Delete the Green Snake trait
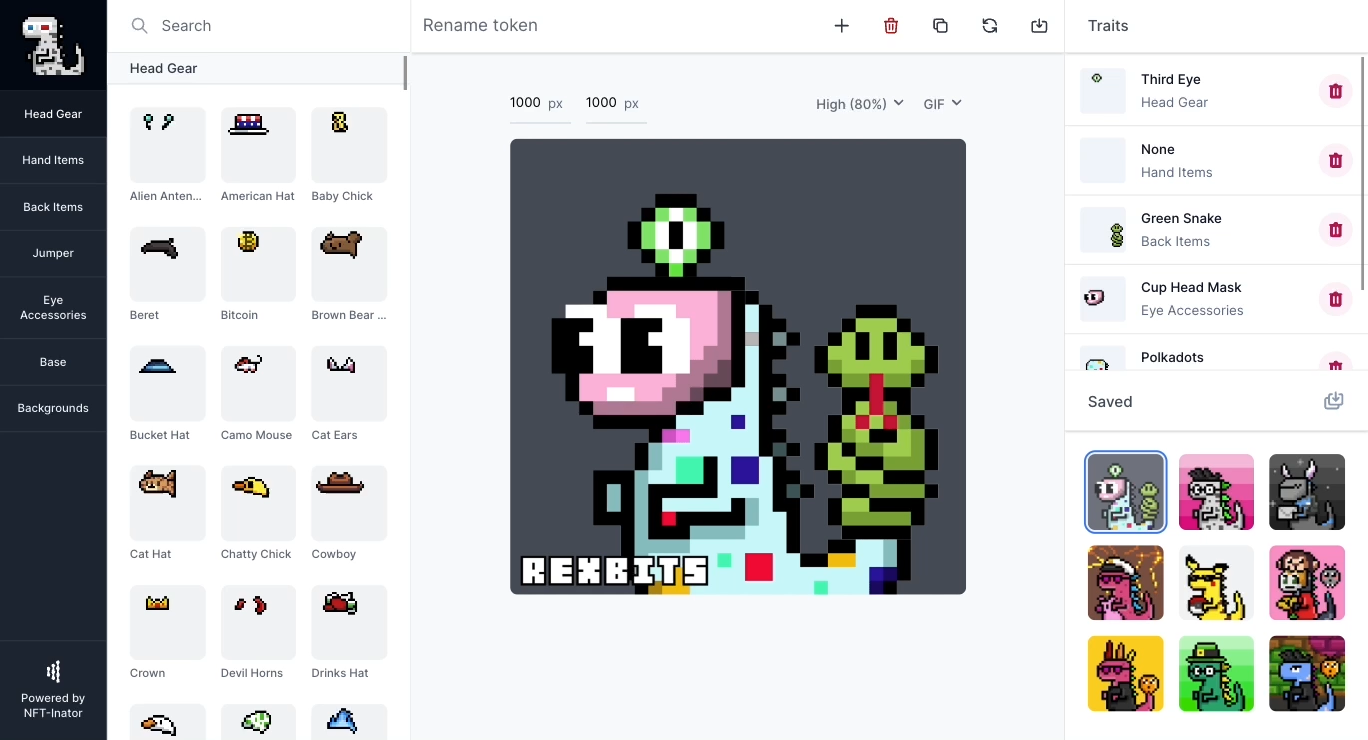Viewport: 1368px width, 740px height. click(1335, 230)
